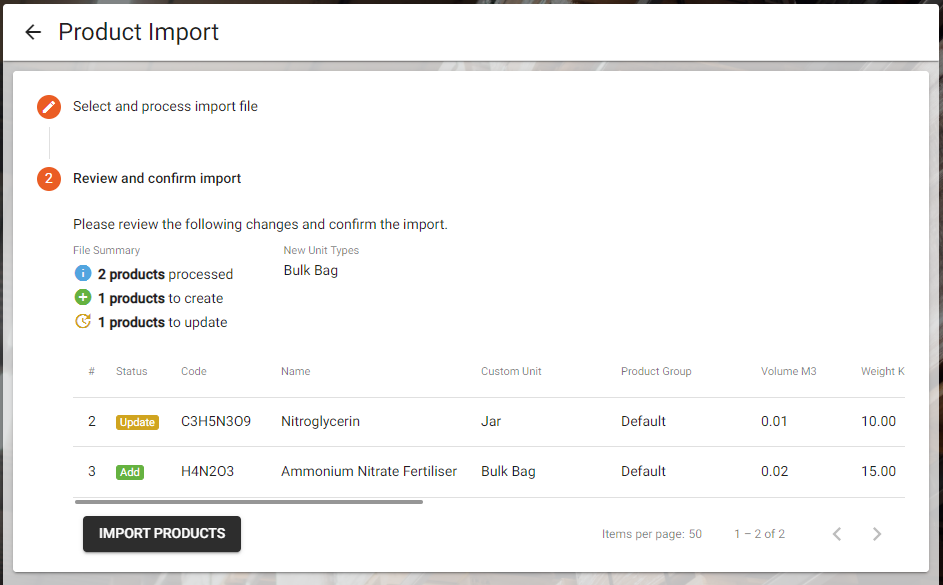This screenshot has width=943, height=585.
Task: Click the Jar custom unit cell
Action: [x=491, y=421]
